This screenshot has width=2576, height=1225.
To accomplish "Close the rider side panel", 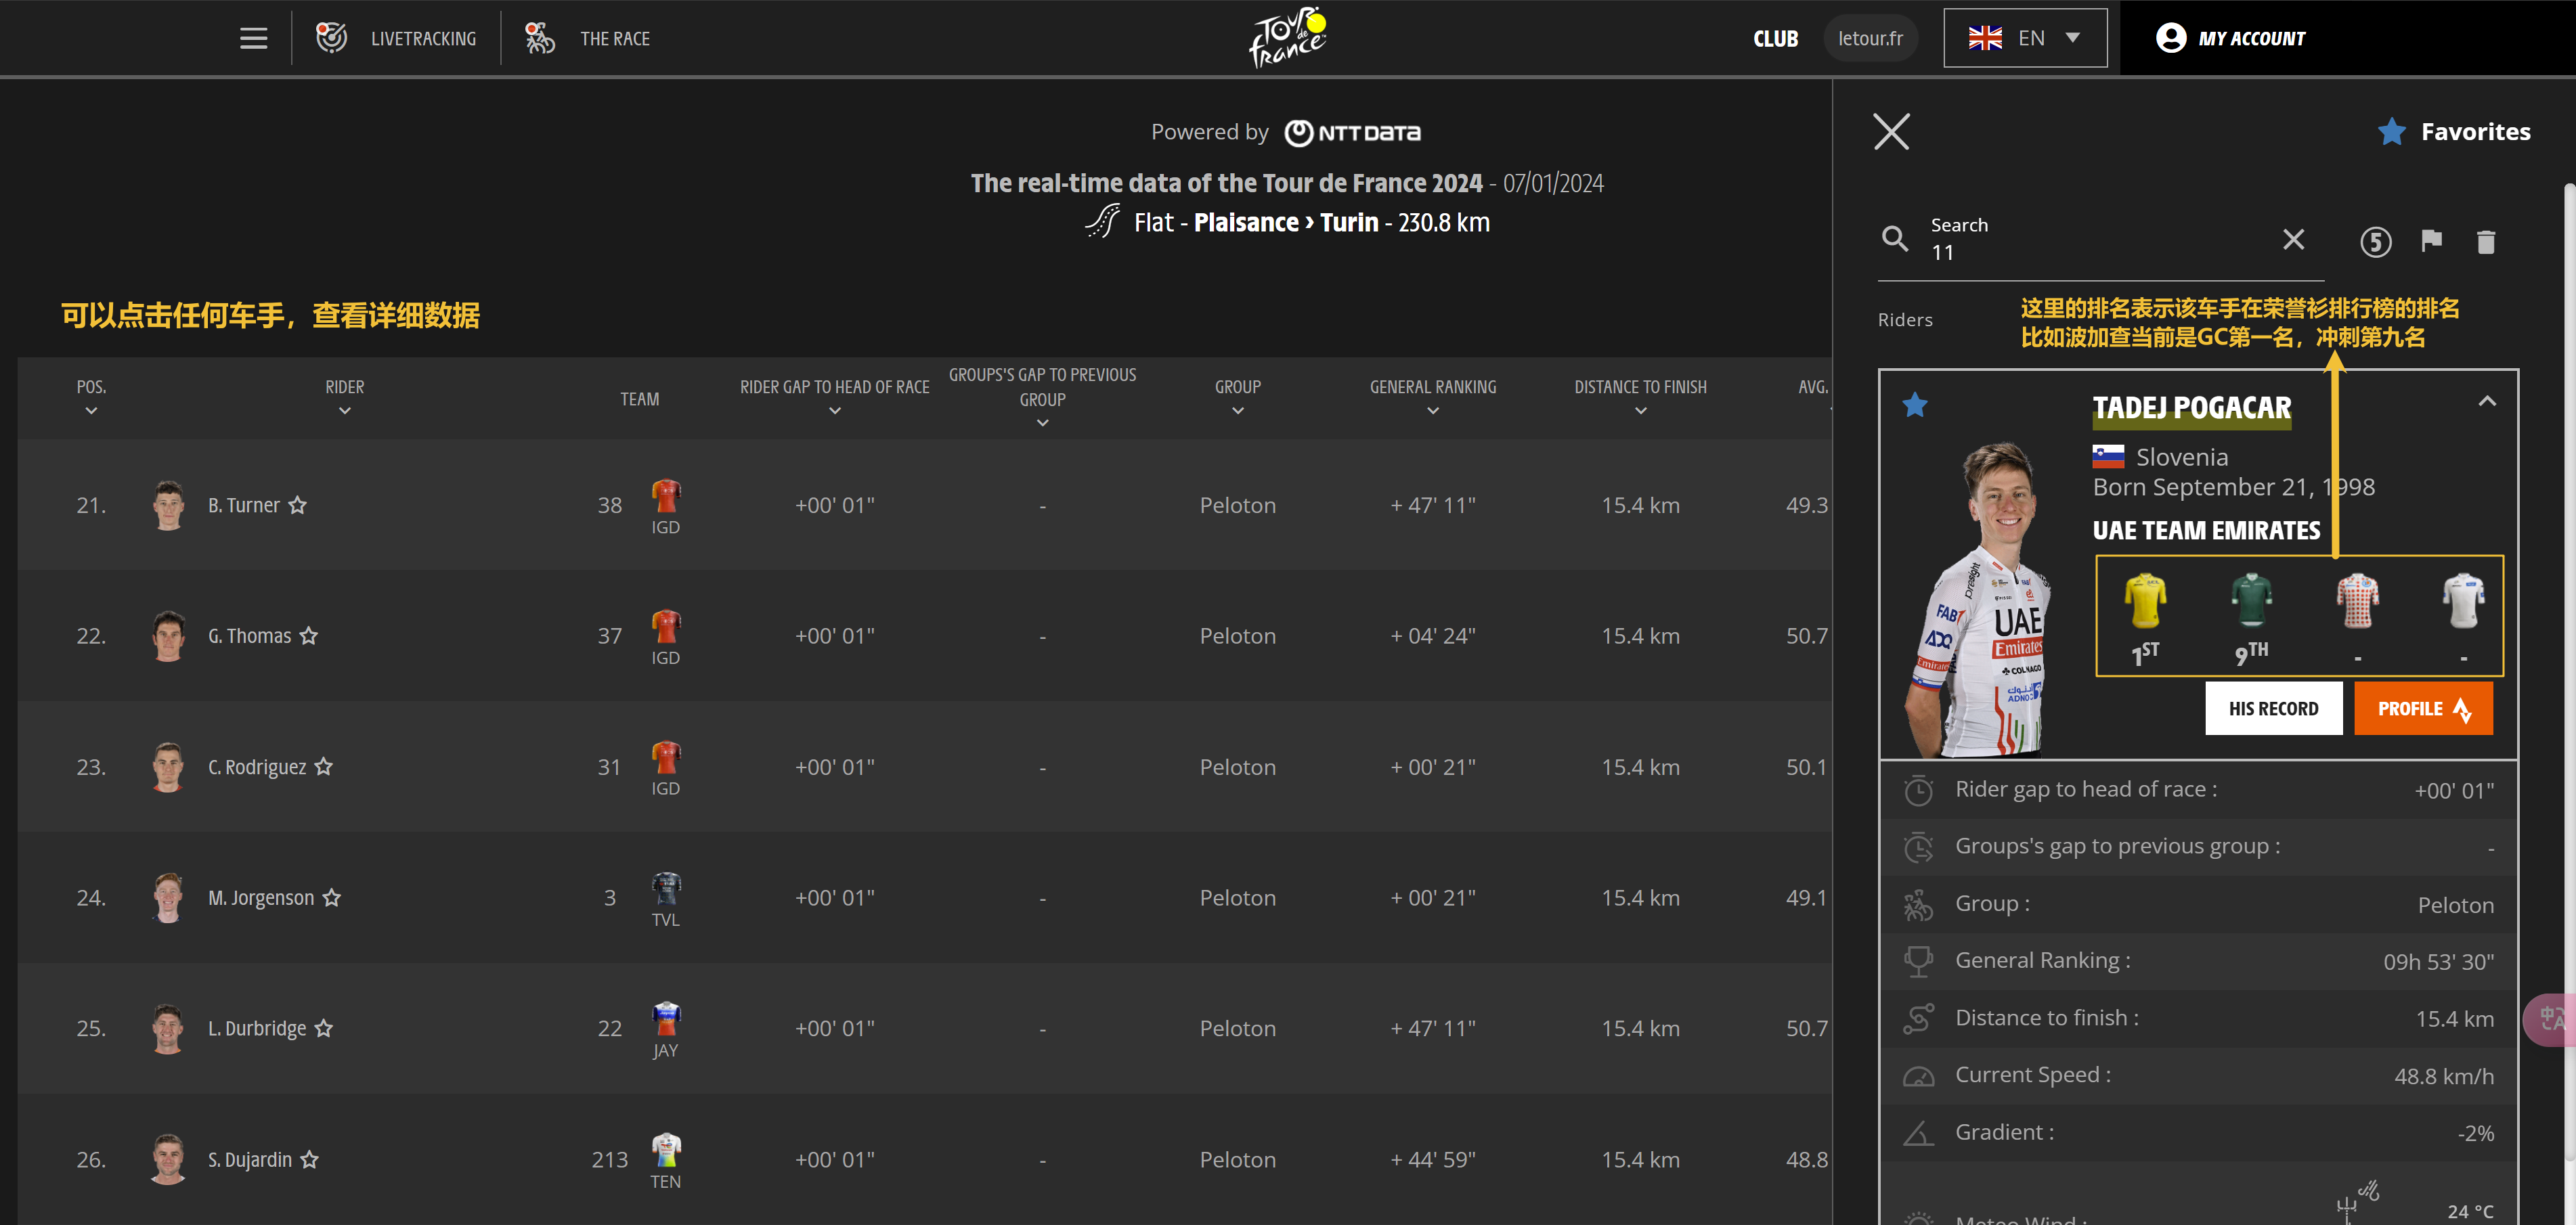I will coord(1891,131).
